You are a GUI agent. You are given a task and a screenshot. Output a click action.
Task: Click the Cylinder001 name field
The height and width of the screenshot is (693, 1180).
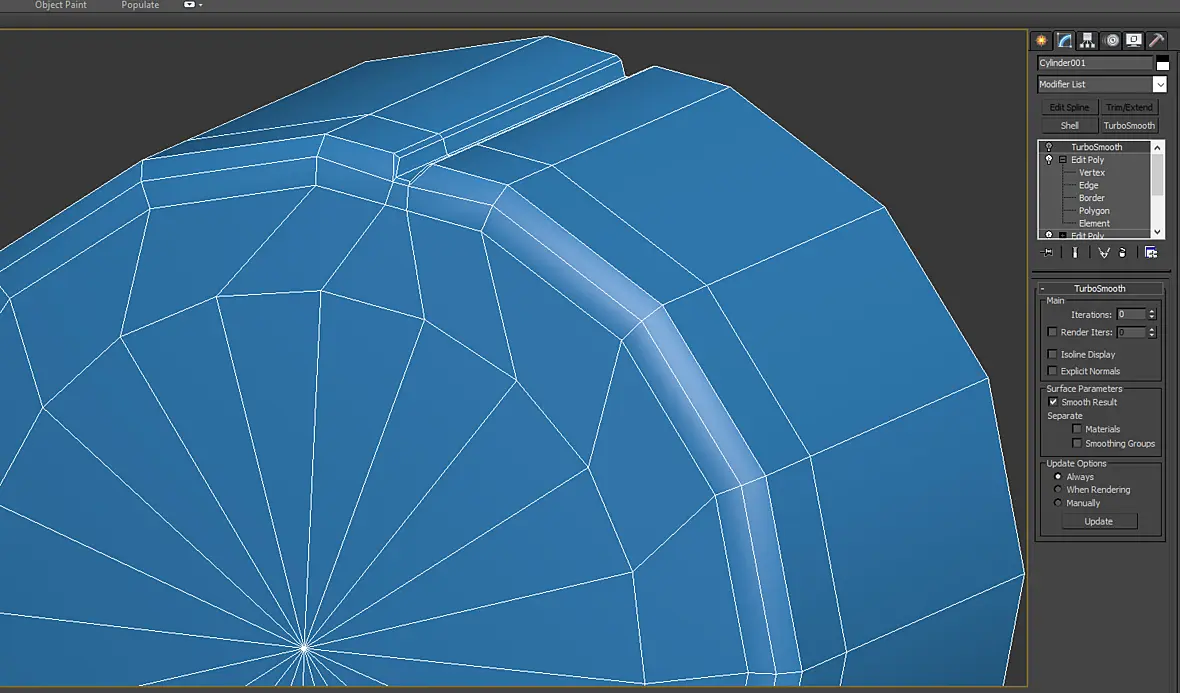(1094, 63)
